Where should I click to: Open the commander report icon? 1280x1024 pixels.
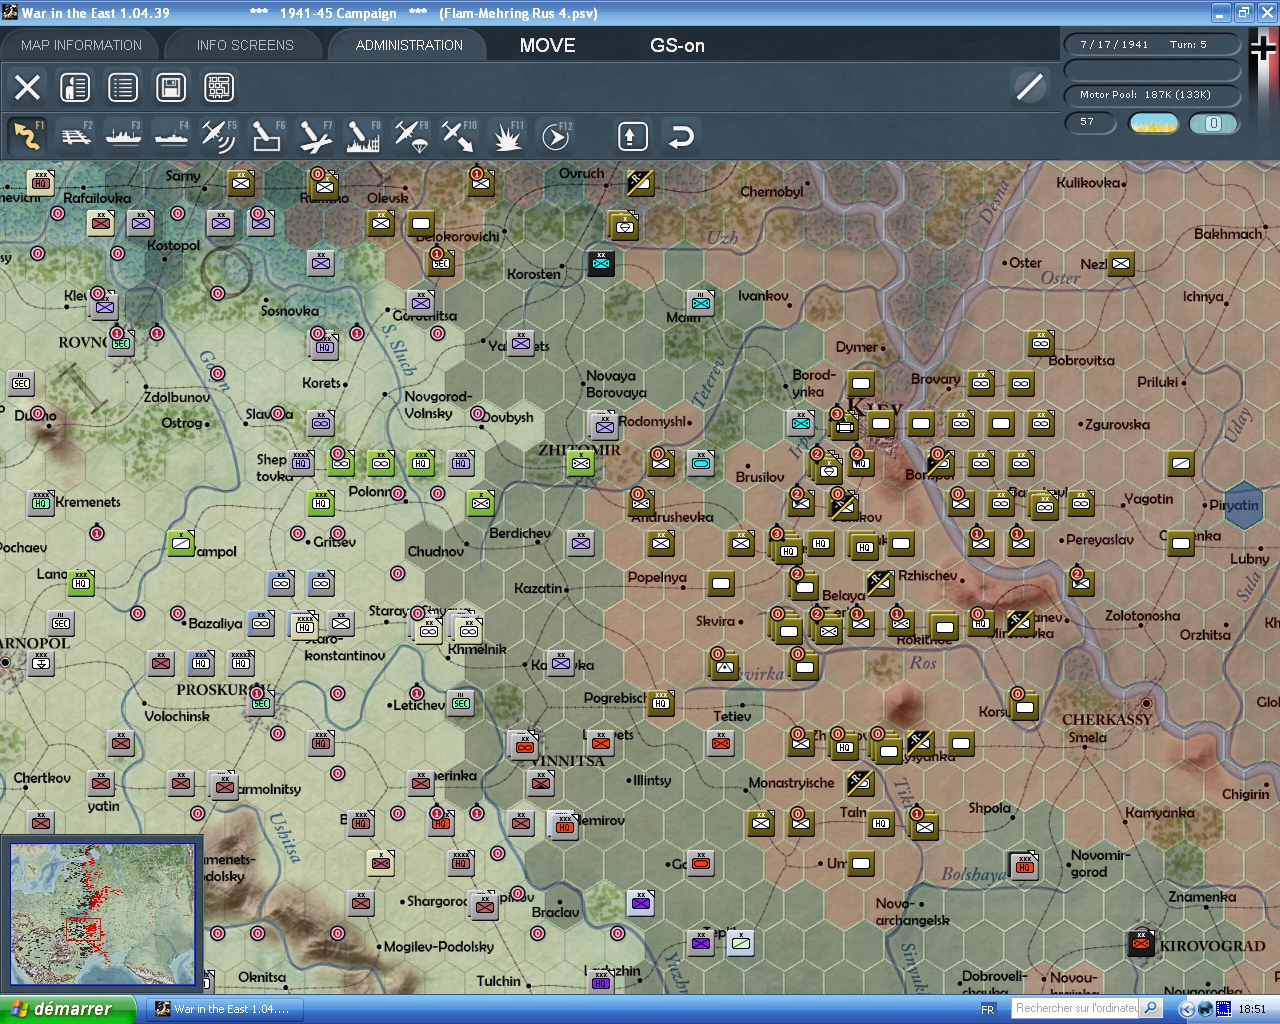click(x=75, y=87)
